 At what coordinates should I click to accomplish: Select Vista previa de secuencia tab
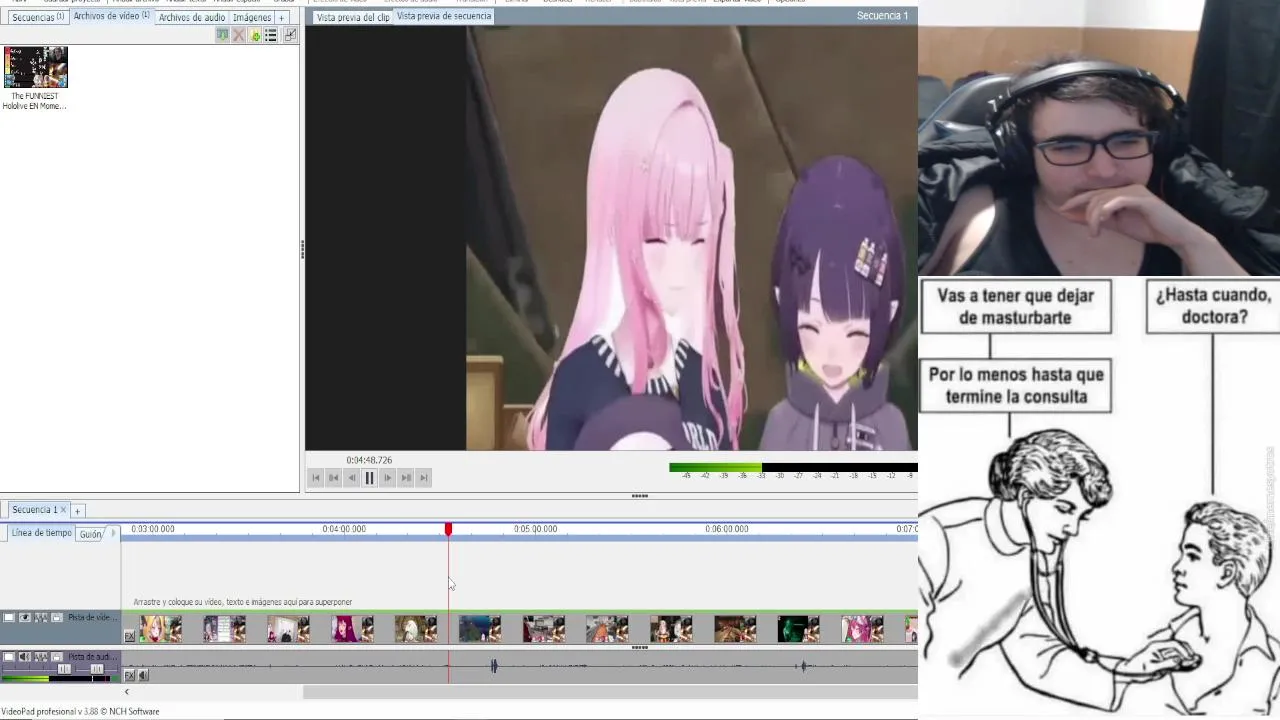coord(444,16)
